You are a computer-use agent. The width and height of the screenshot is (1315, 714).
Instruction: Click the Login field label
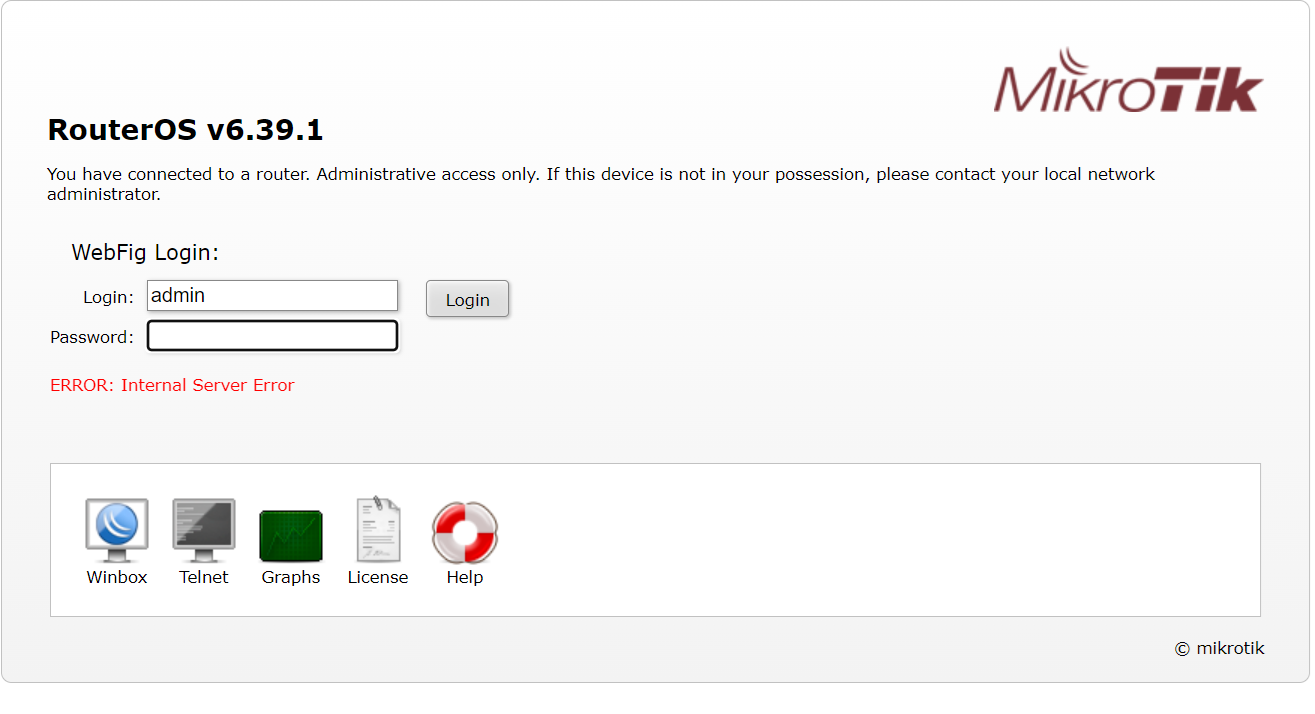pyautogui.click(x=108, y=297)
